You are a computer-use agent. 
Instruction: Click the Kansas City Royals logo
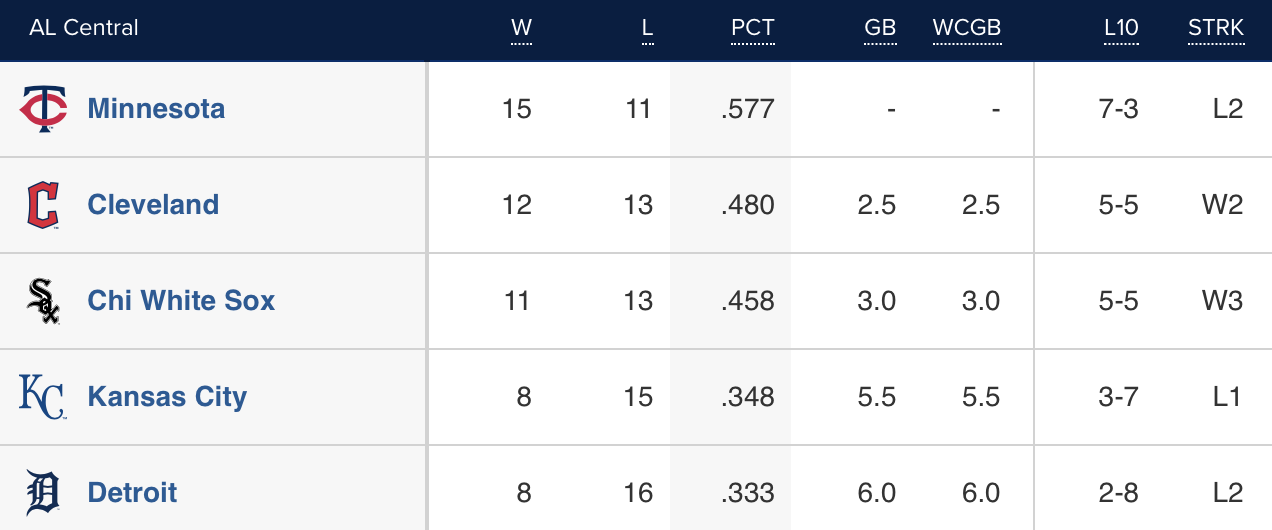click(43, 397)
